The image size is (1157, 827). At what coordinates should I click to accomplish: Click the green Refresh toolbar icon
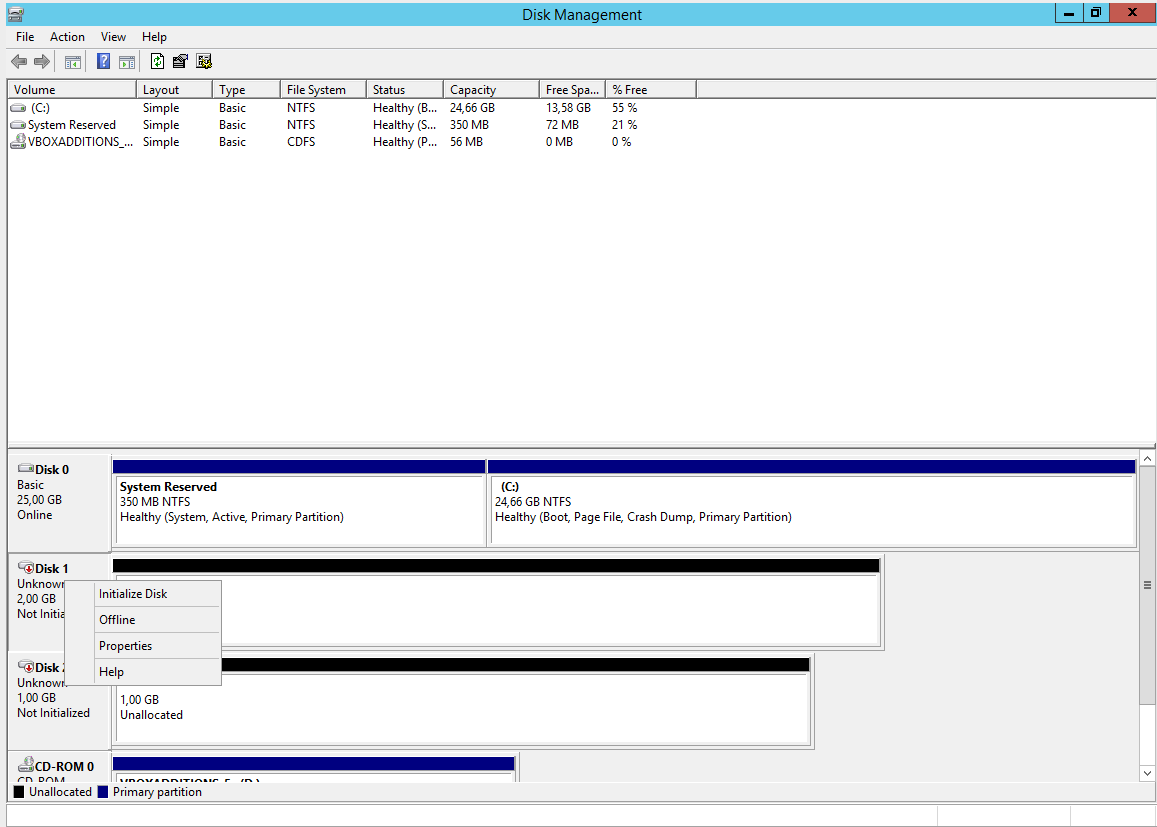coord(157,62)
